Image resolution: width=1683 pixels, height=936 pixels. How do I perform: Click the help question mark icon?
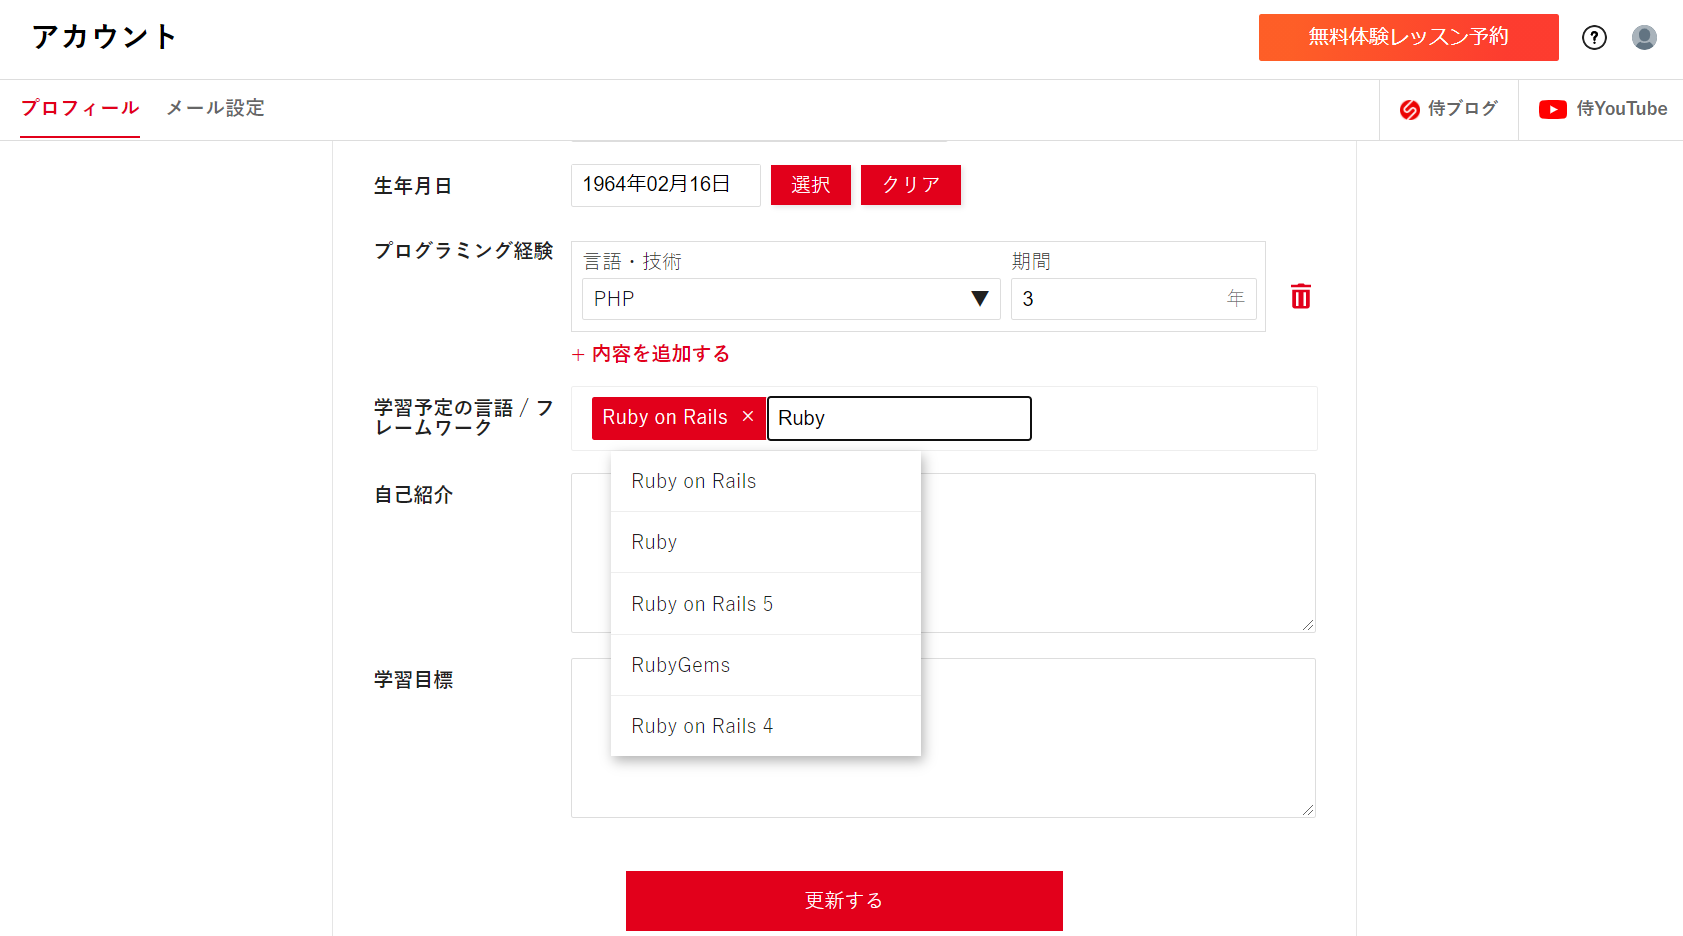click(x=1594, y=38)
